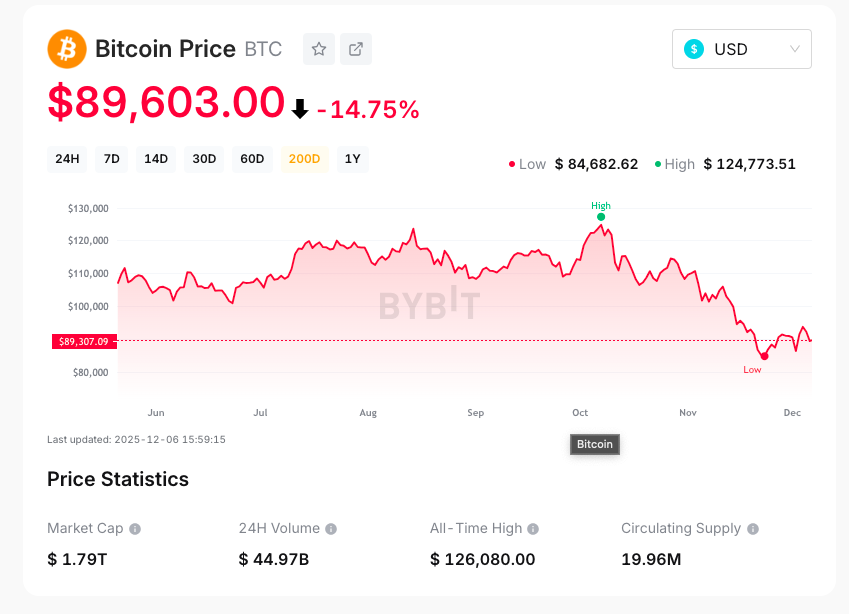Switch chart to 7D range

pos(111,159)
